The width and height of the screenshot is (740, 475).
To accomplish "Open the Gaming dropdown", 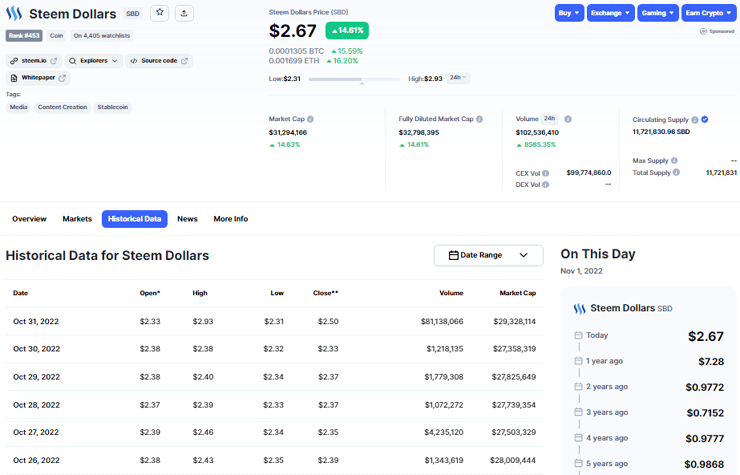I will [657, 13].
